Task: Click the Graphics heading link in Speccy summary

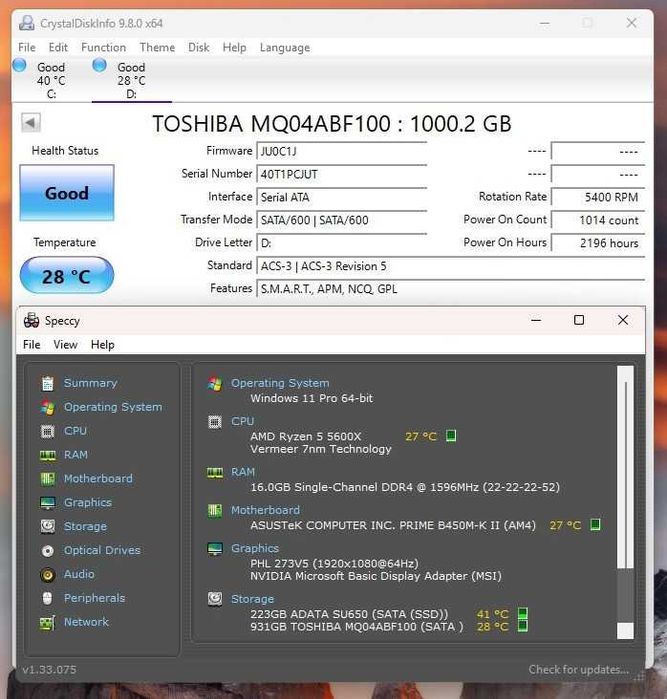Action: 255,548
